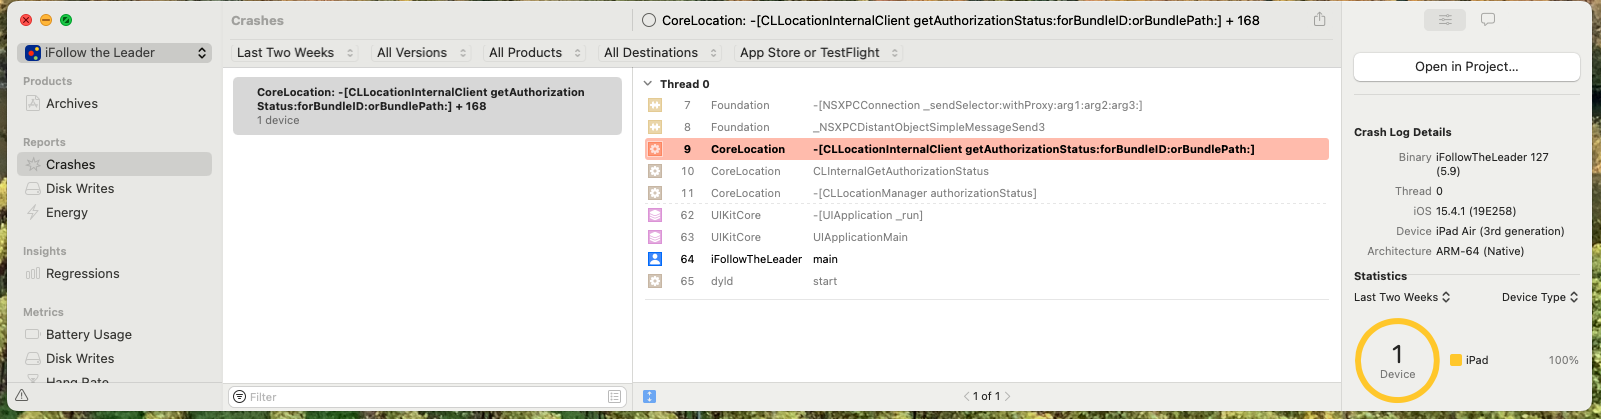The height and width of the screenshot is (419, 1601).
Task: Click the Foundation icon on frame 7
Action: click(655, 105)
